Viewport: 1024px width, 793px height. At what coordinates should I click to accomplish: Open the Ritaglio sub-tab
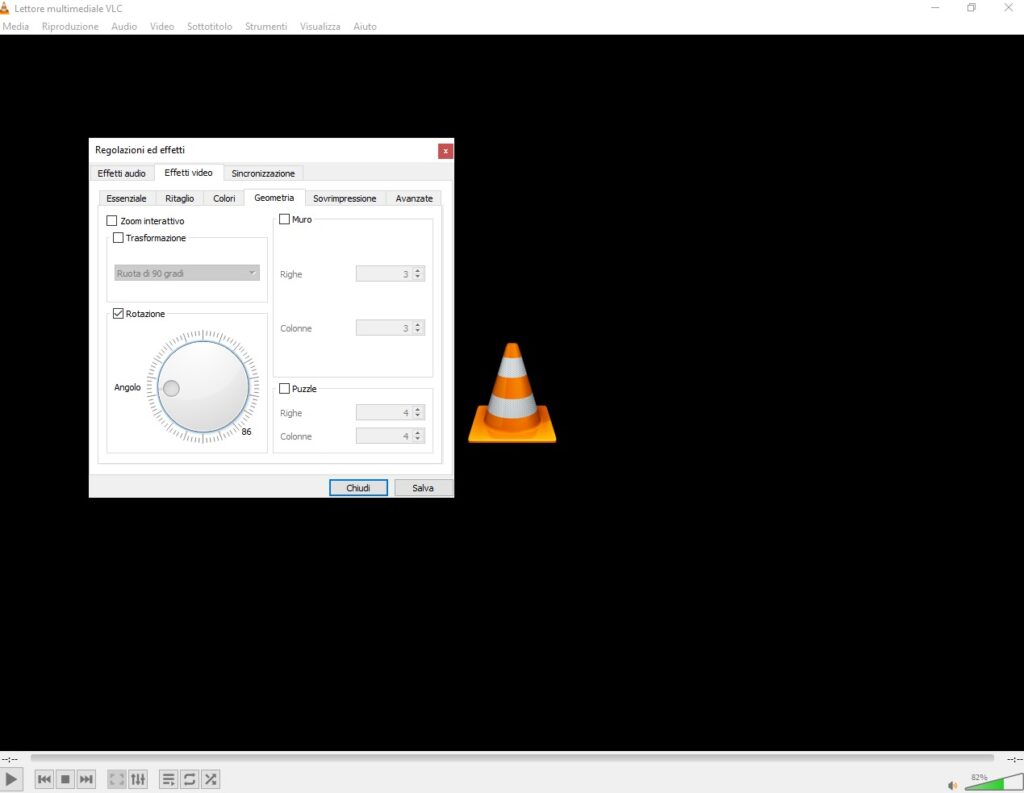point(180,199)
